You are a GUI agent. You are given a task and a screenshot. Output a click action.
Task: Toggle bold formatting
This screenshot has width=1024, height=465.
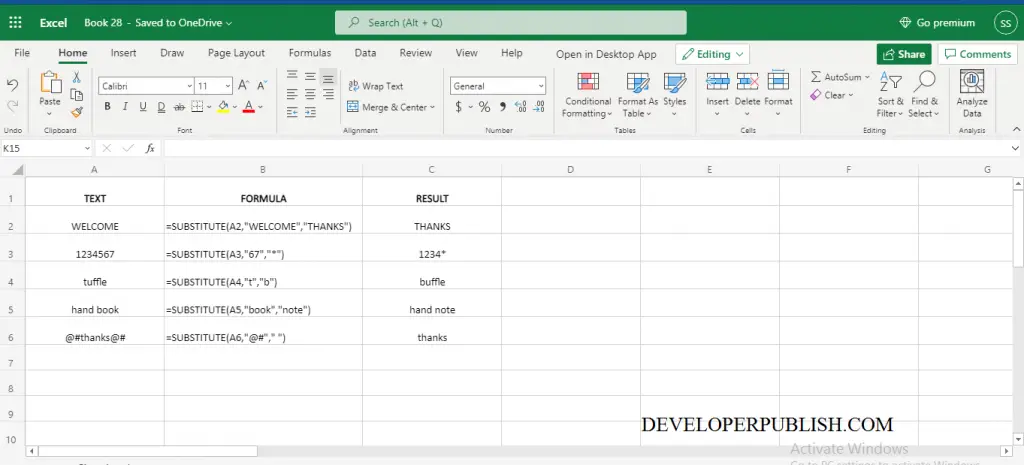pyautogui.click(x=107, y=106)
